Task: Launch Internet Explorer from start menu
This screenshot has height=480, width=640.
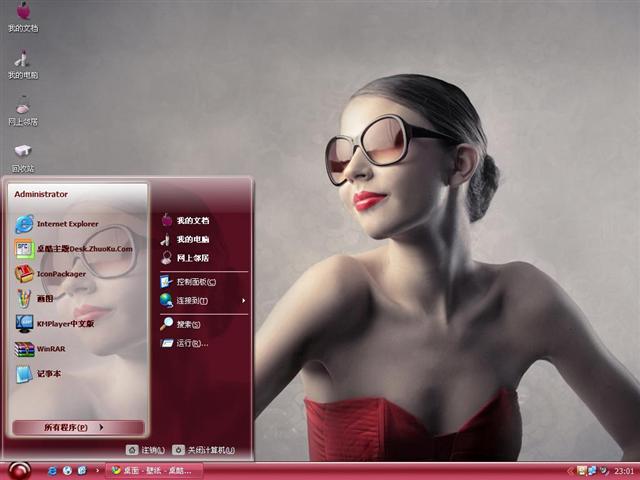Action: tap(57, 224)
